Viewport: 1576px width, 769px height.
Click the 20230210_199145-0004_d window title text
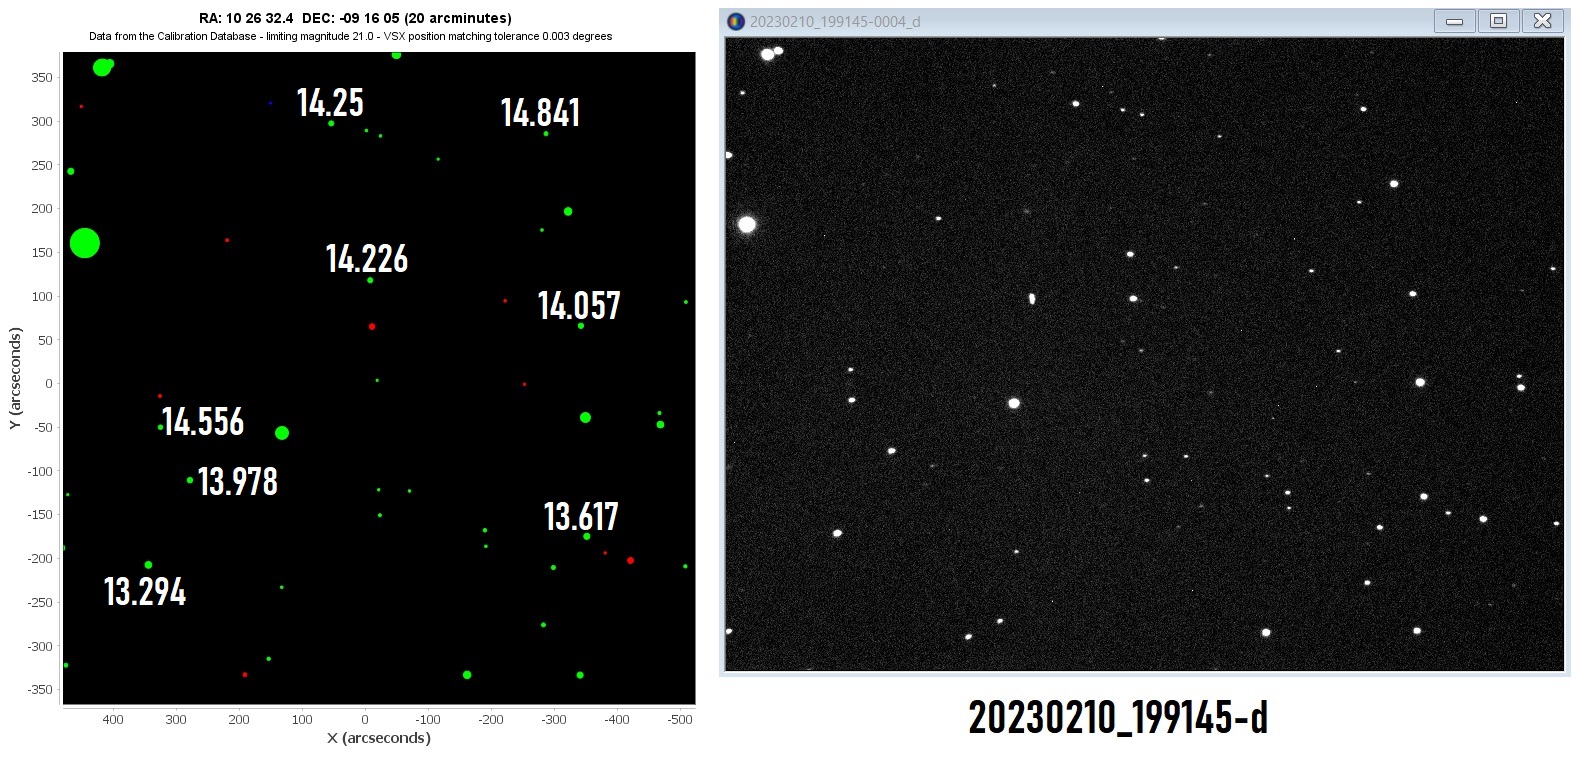coord(835,21)
